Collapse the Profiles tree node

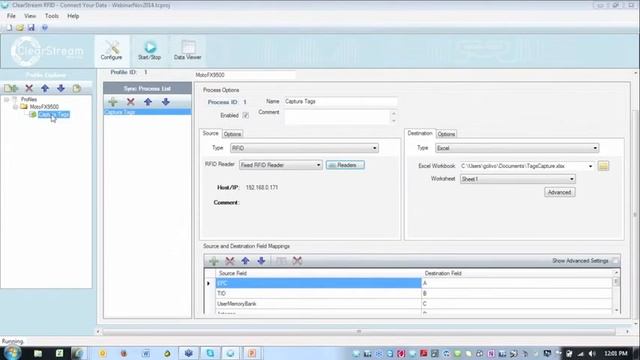(7, 99)
